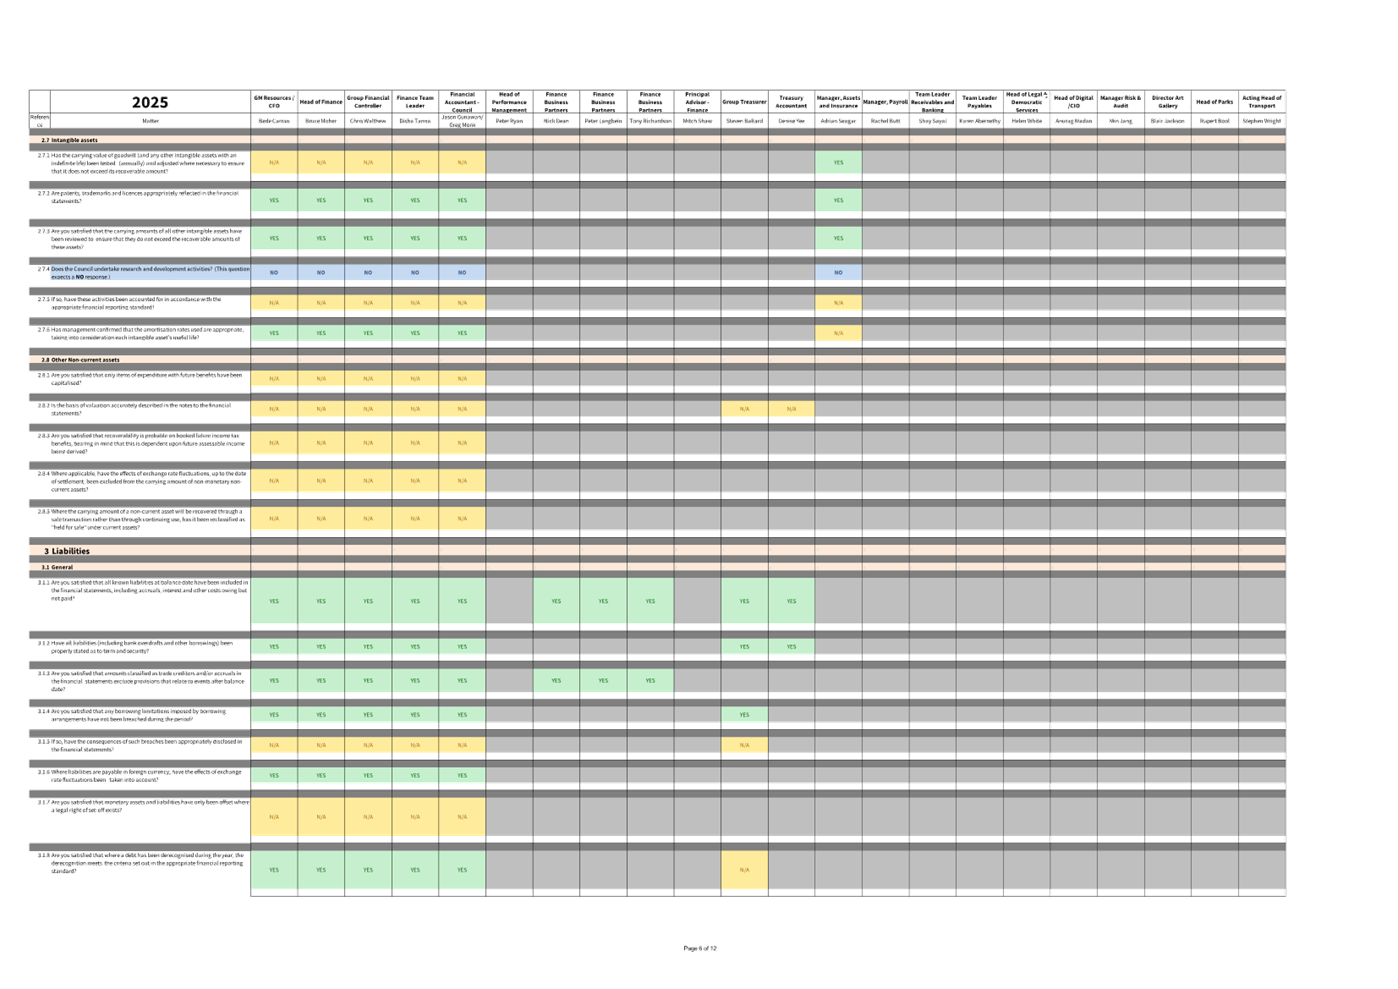Select the first blue NO cell in research row
The image size is (1398, 989).
(x=274, y=272)
